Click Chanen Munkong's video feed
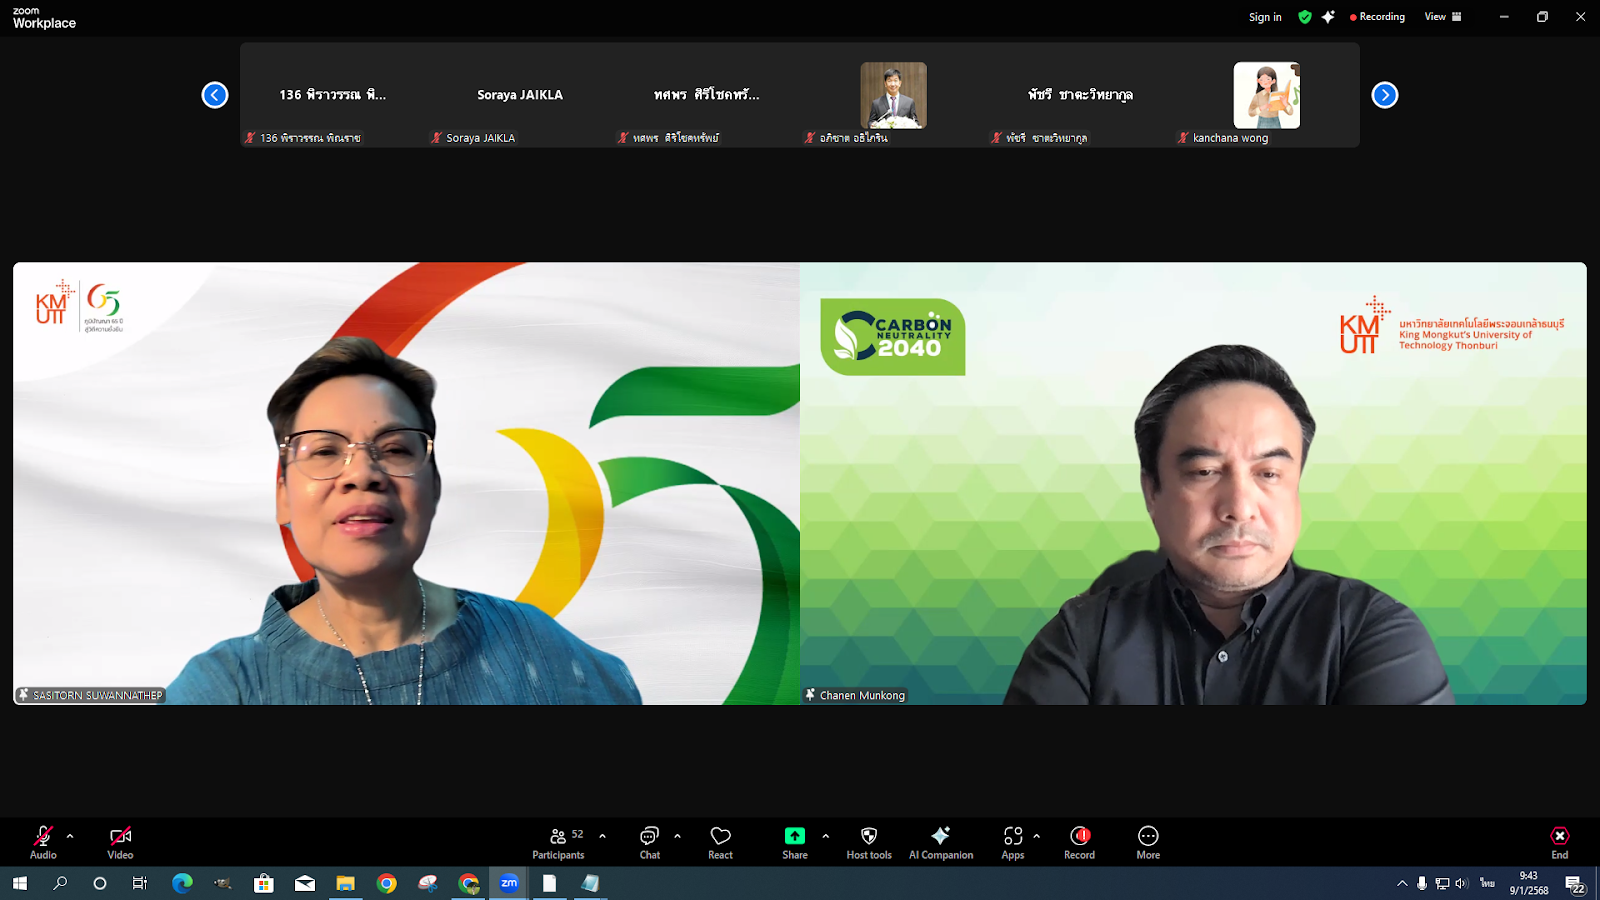 tap(1193, 484)
